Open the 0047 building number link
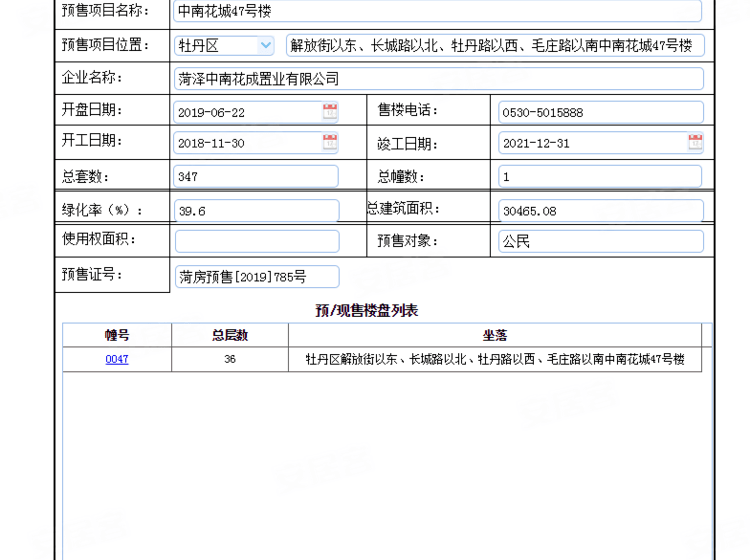The width and height of the screenshot is (750, 560). (117, 359)
